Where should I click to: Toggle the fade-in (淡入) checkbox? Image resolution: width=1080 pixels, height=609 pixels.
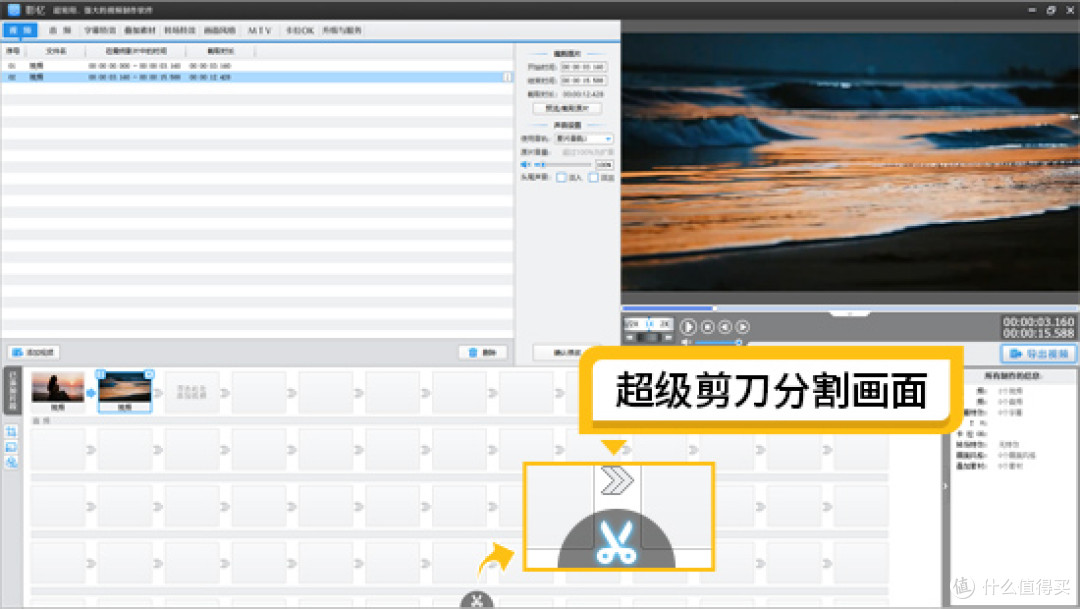[561, 178]
